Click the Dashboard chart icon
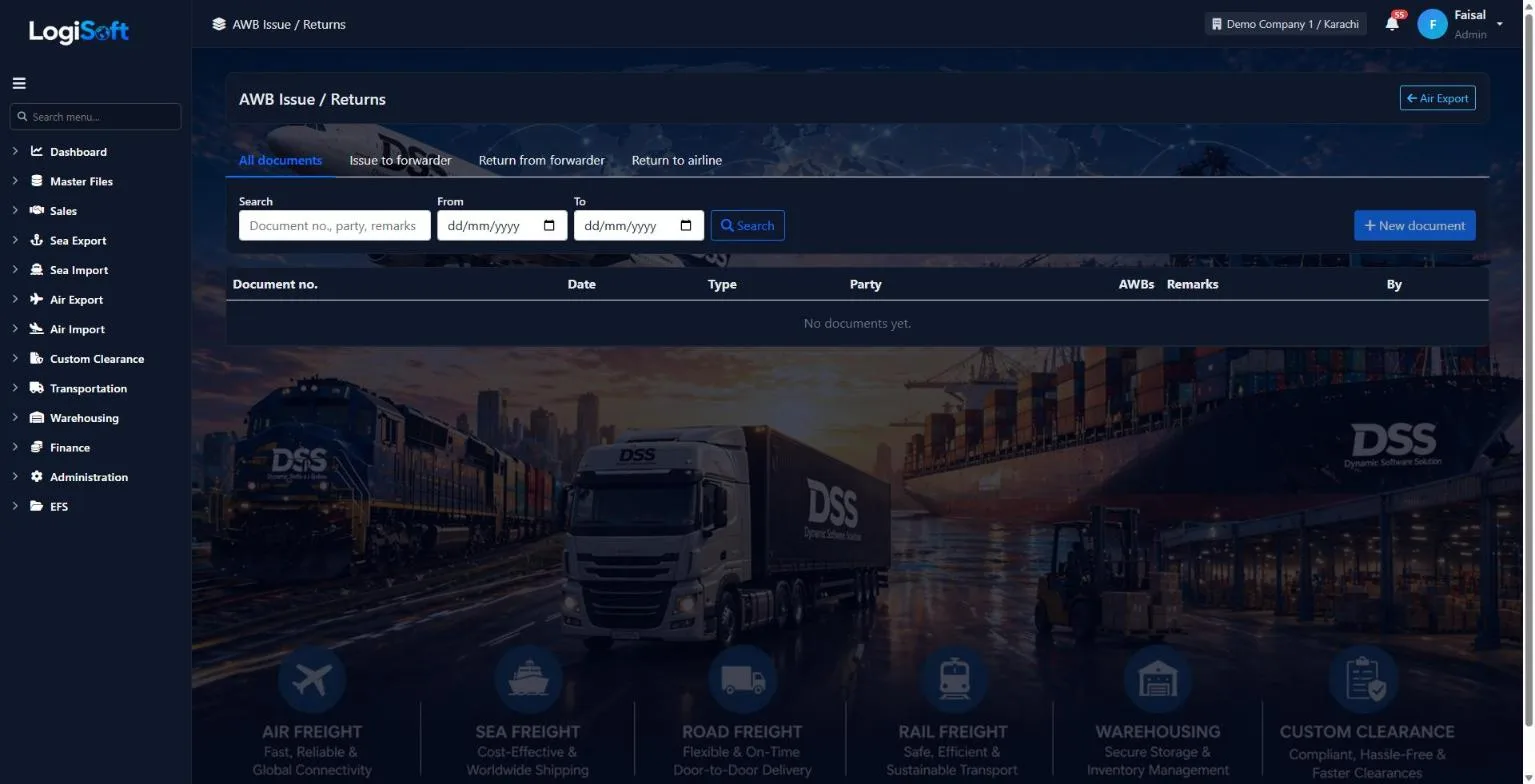This screenshot has width=1535, height=784. (x=37, y=151)
